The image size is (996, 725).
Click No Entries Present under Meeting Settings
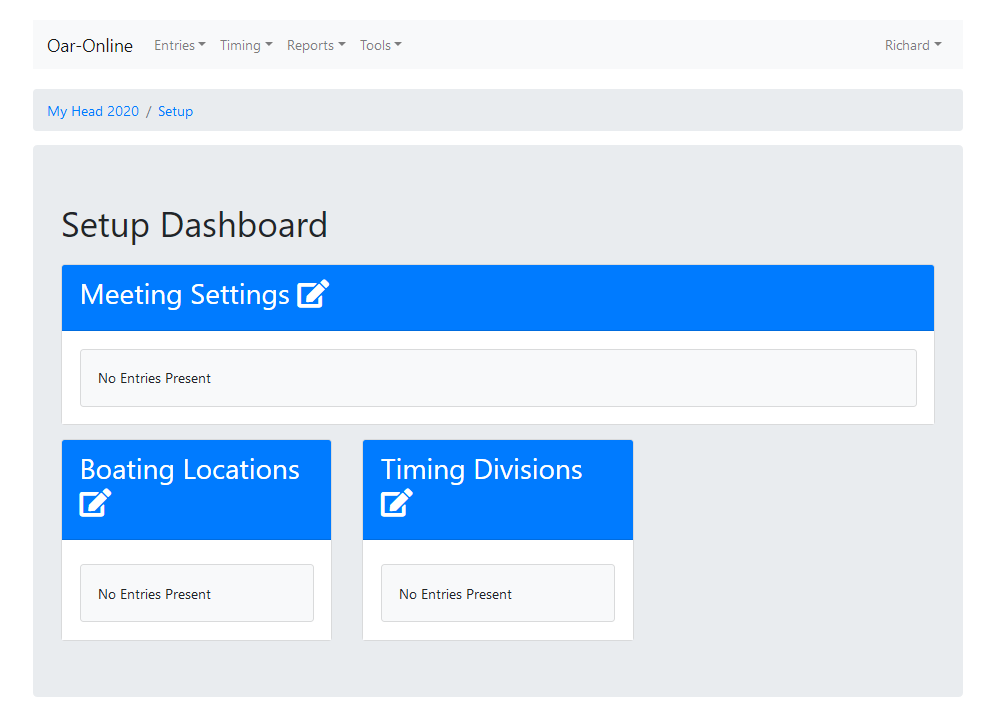tap(155, 378)
